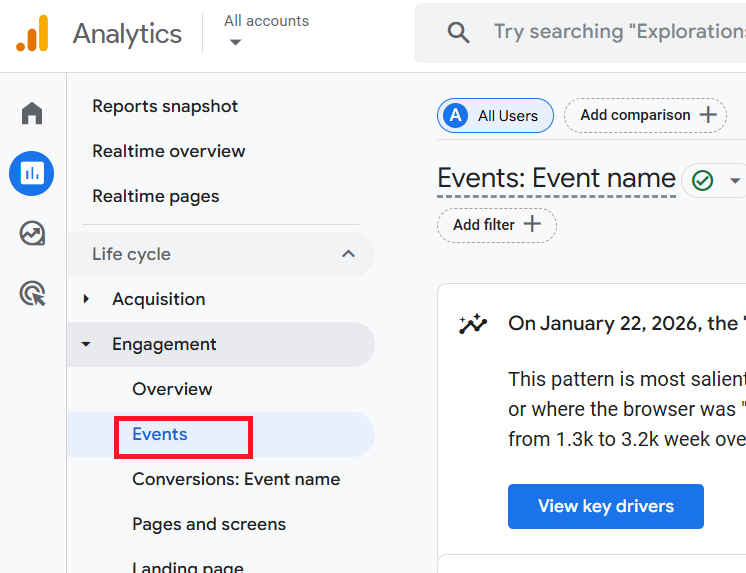Click the Add filter button
This screenshot has width=746, height=573.
coord(496,225)
